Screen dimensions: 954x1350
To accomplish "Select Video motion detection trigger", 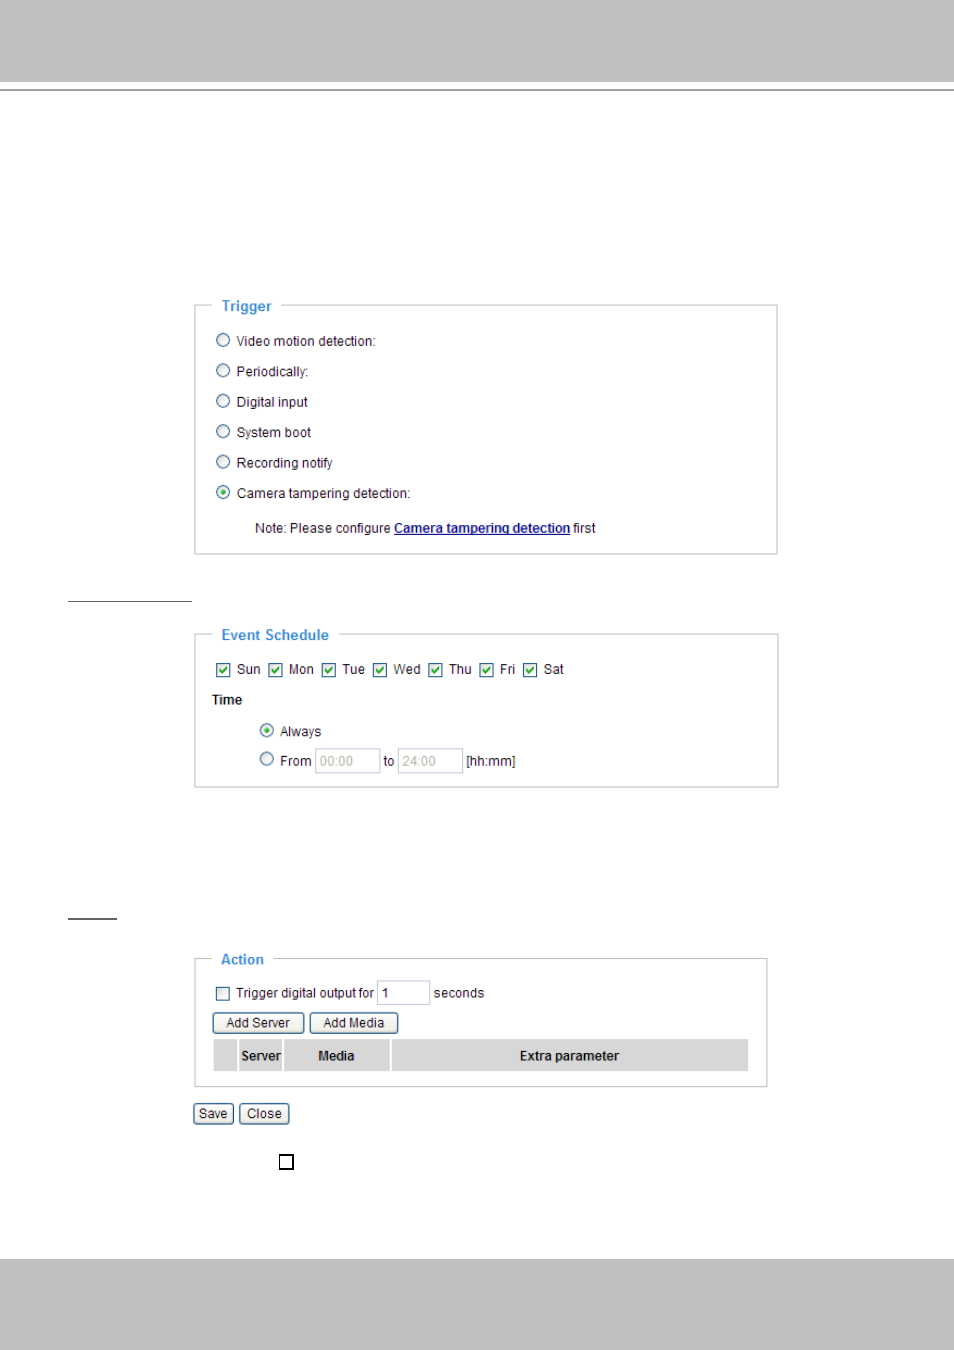I will [223, 341].
